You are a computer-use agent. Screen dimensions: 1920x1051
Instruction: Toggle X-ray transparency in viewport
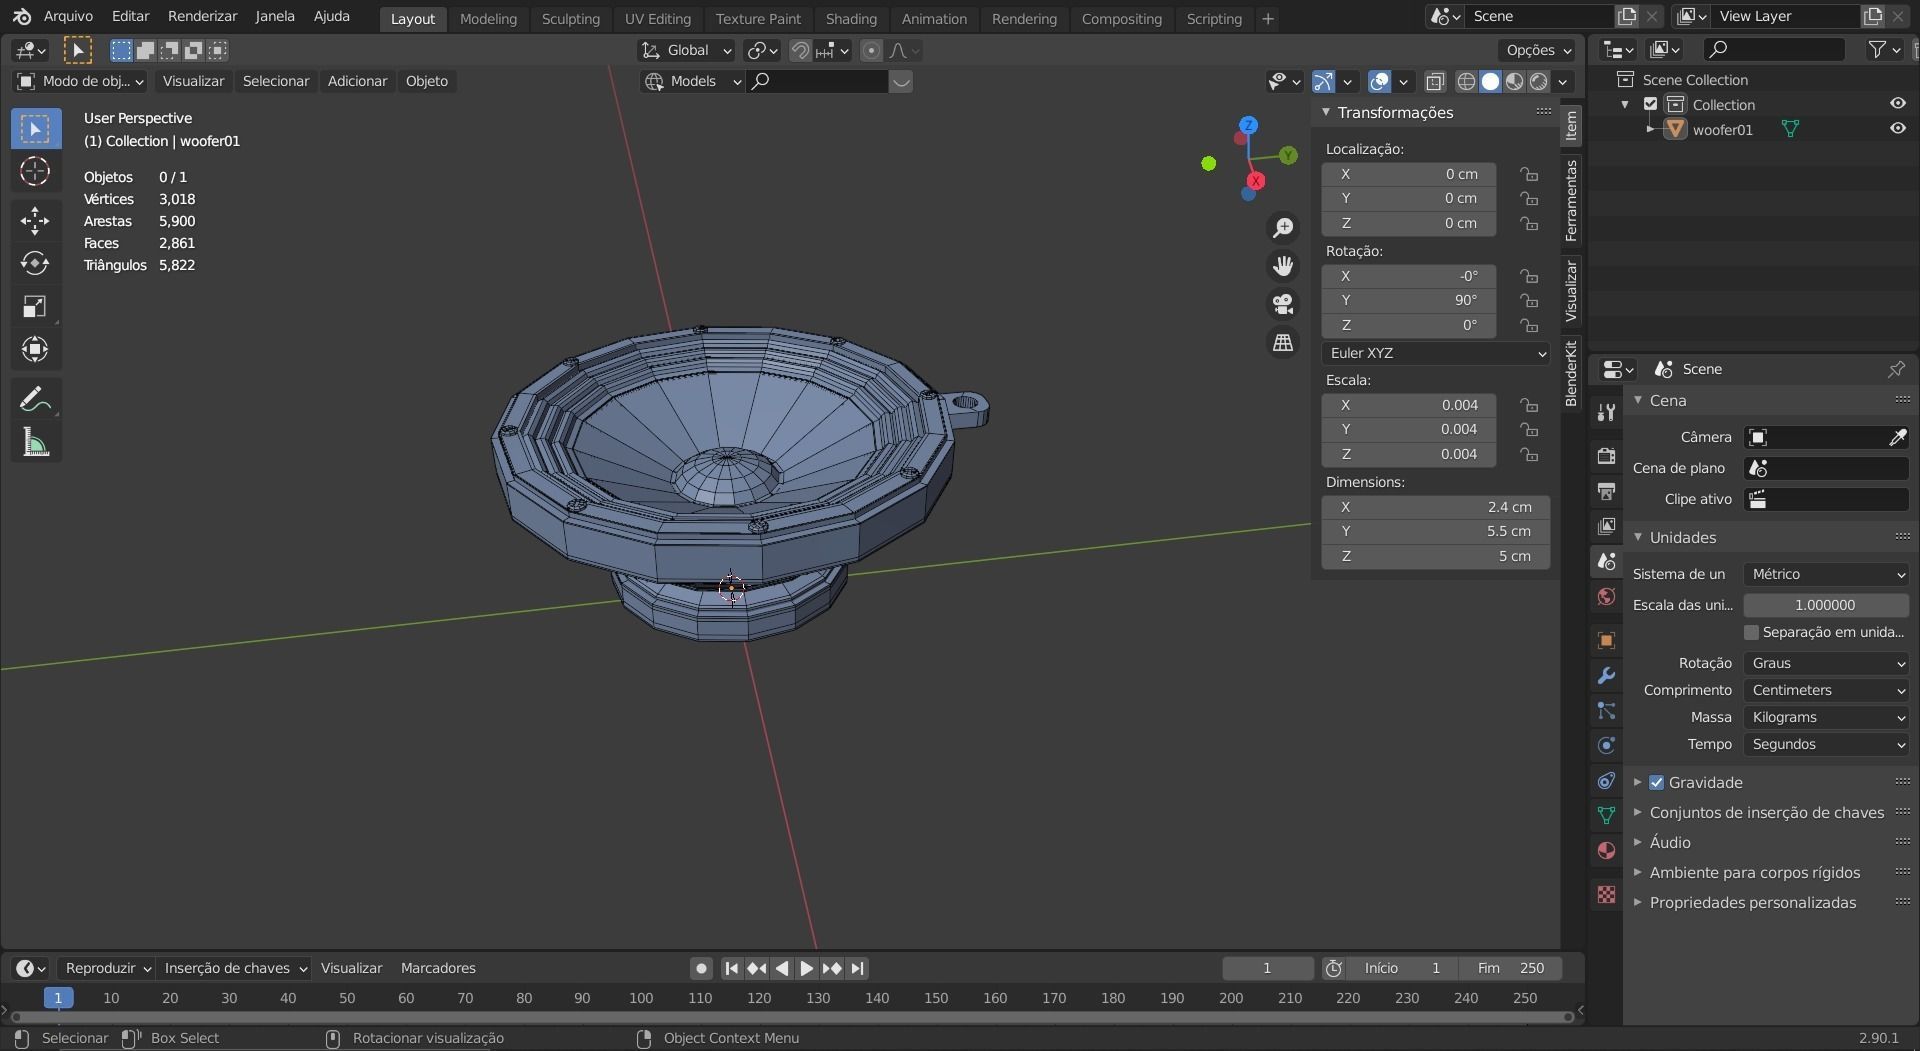click(1435, 82)
